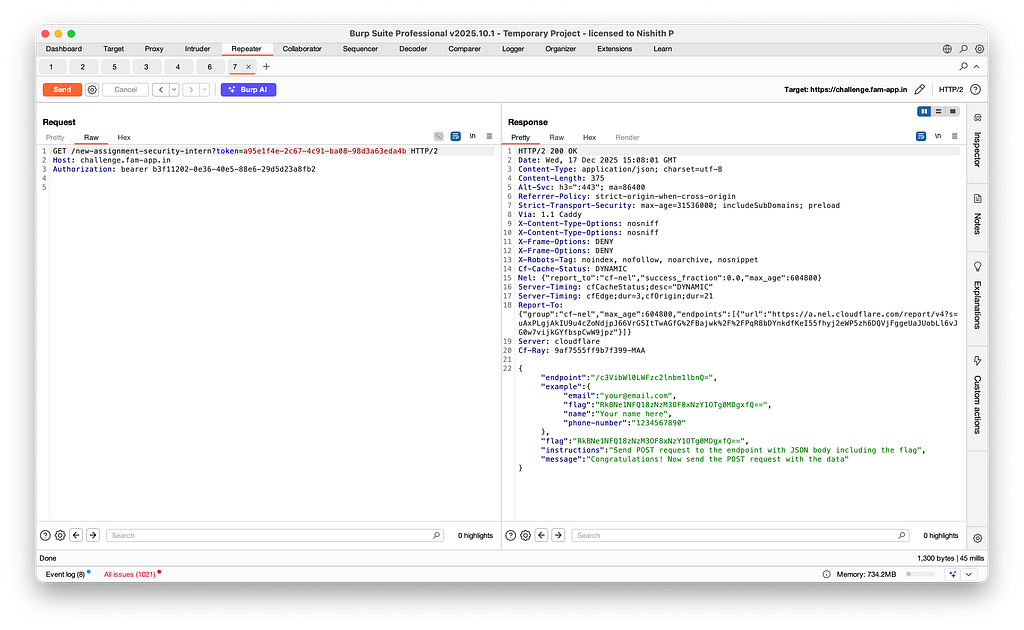Open the Inspector side panel
Image resolution: width=1024 pixels, height=630 pixels.
pyautogui.click(x=978, y=142)
